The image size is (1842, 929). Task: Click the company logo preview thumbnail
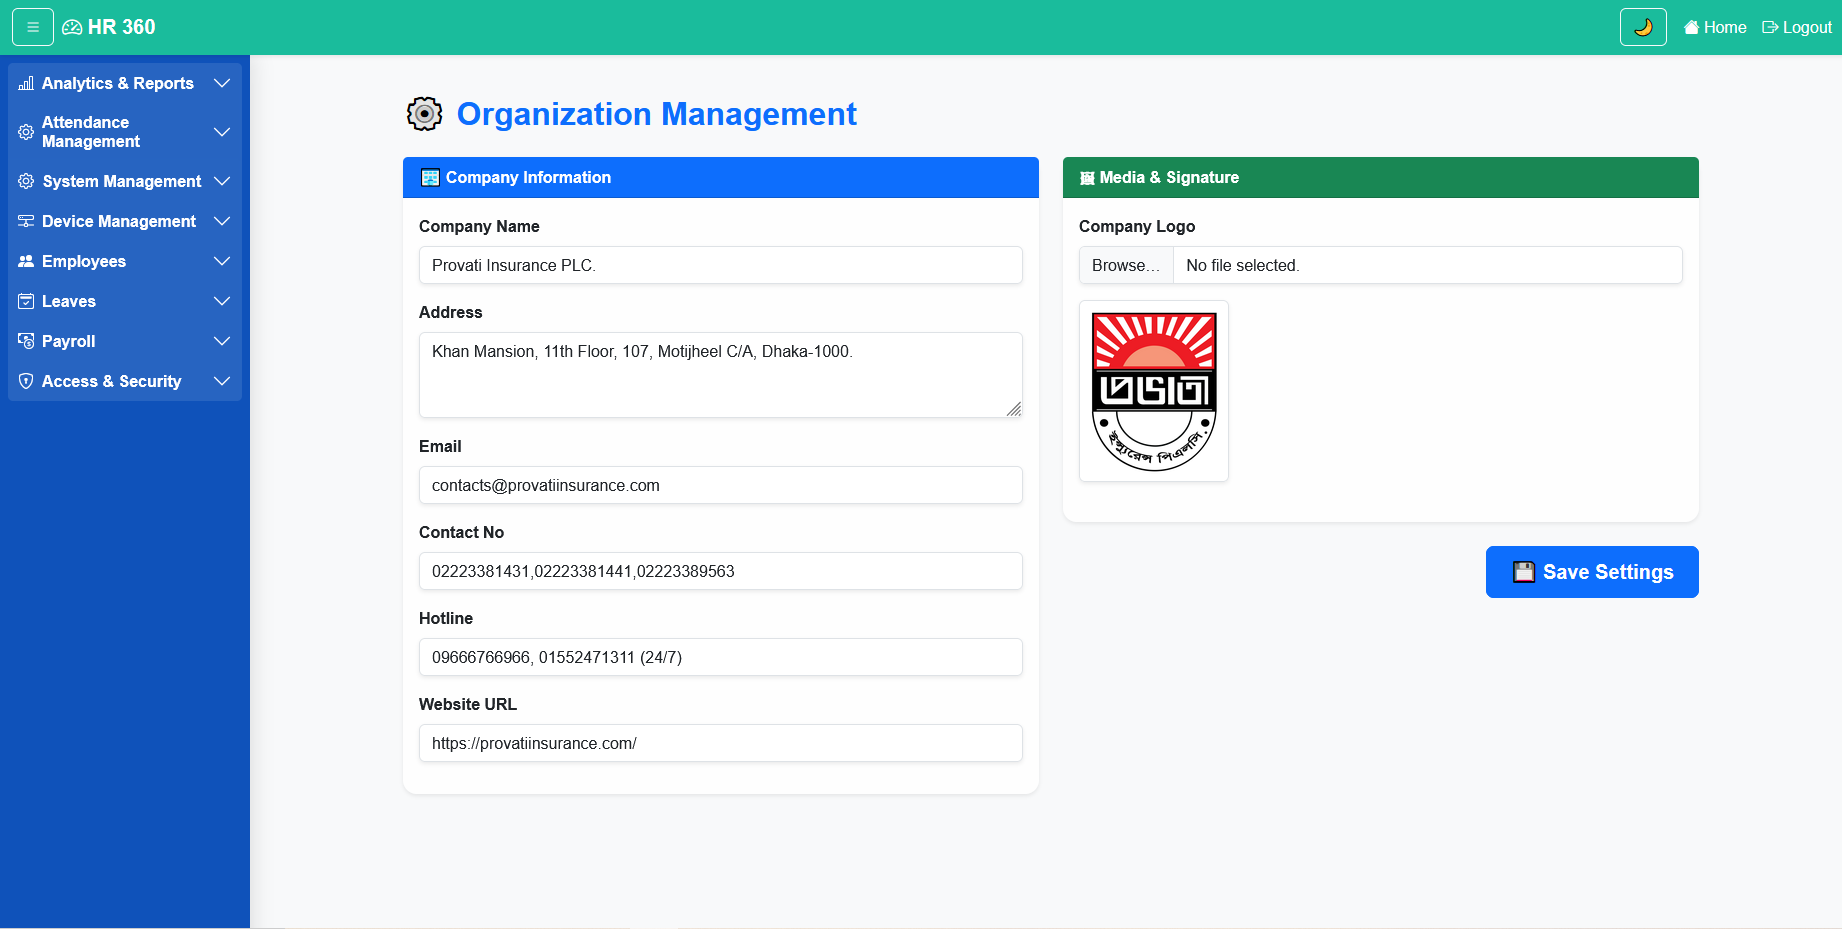1154,391
